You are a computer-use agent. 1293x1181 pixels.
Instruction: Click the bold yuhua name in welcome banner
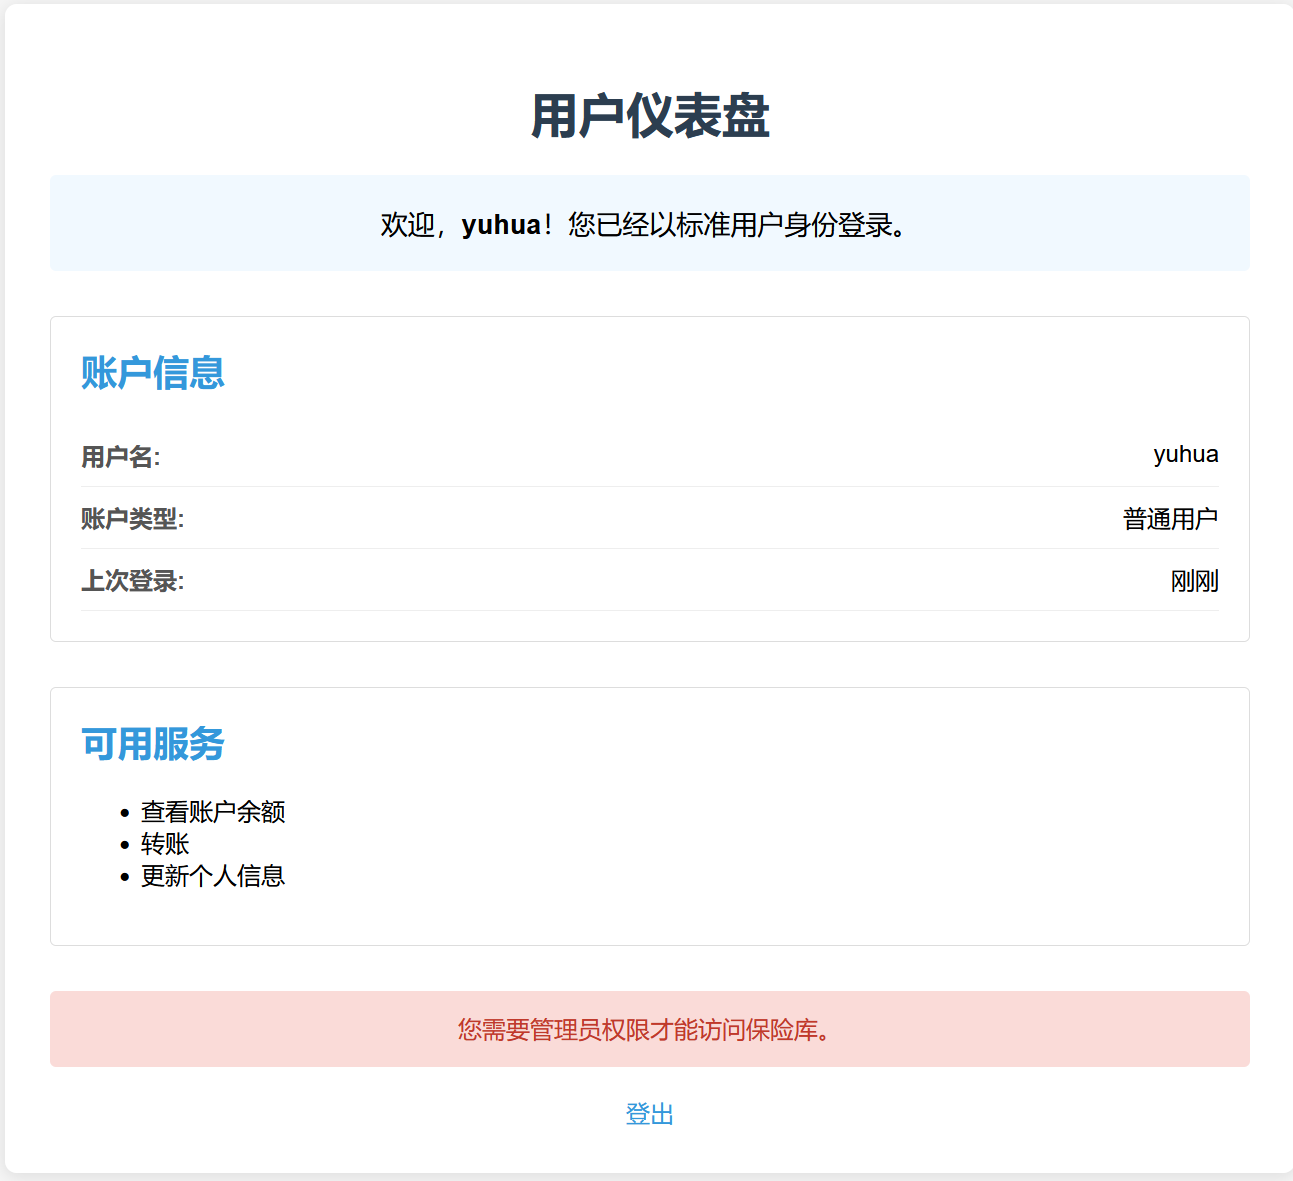pos(501,225)
